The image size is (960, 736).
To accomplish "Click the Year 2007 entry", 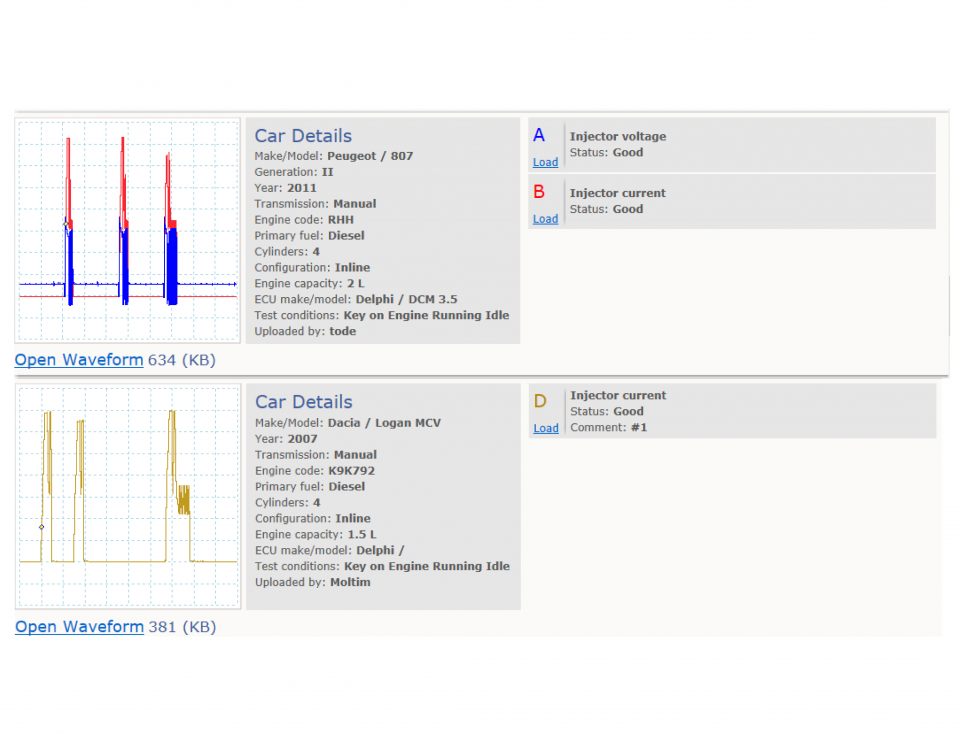I will 287,439.
